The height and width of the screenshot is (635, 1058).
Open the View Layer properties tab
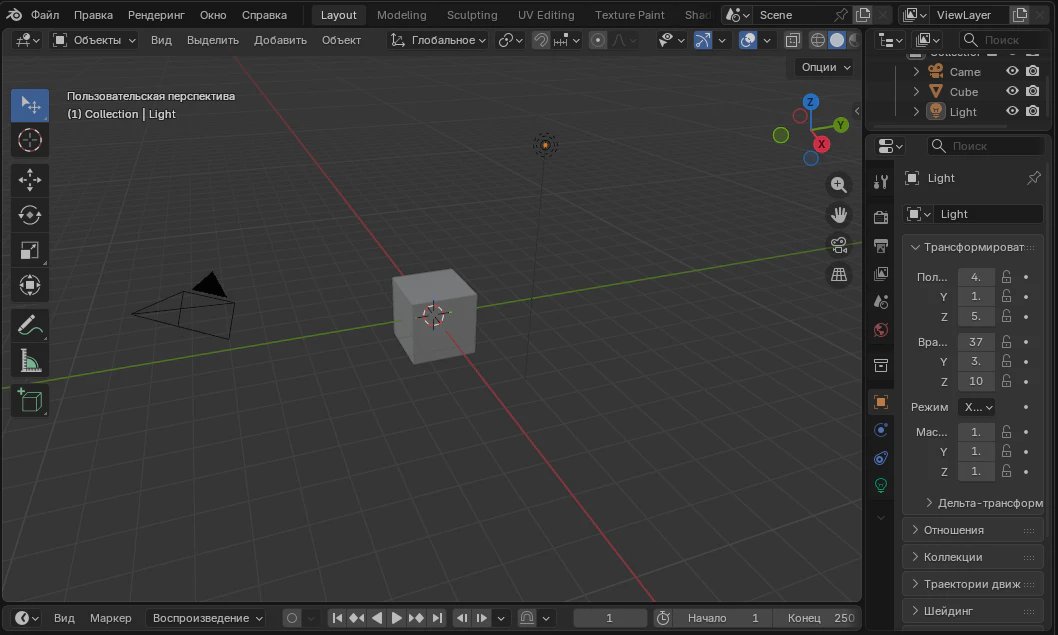881,273
